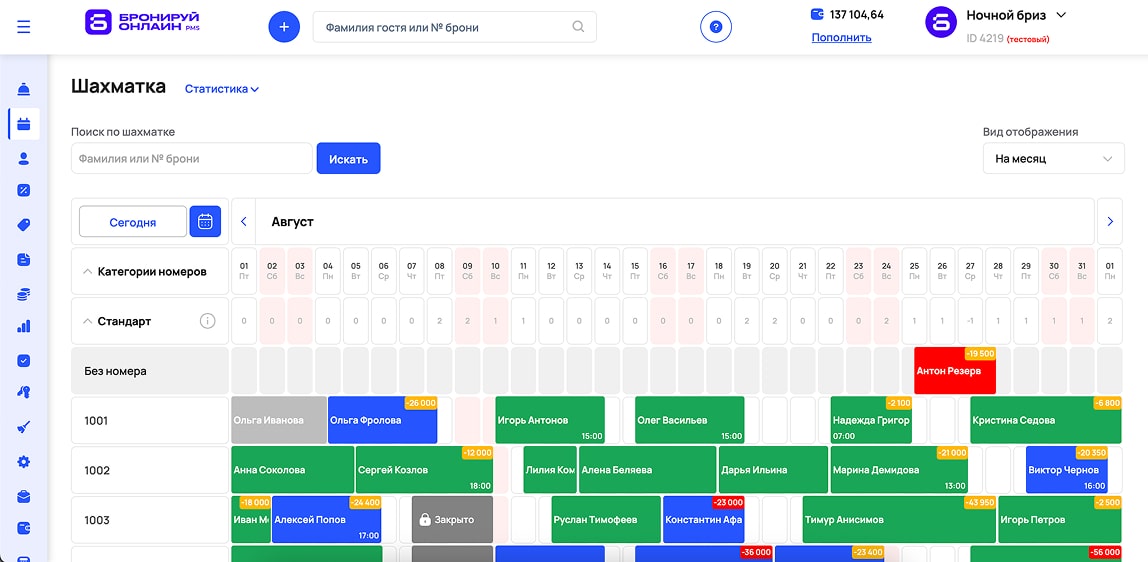Click the Бронируй Онлайн logo
Screen dimensions: 1148x562
coord(144,22)
